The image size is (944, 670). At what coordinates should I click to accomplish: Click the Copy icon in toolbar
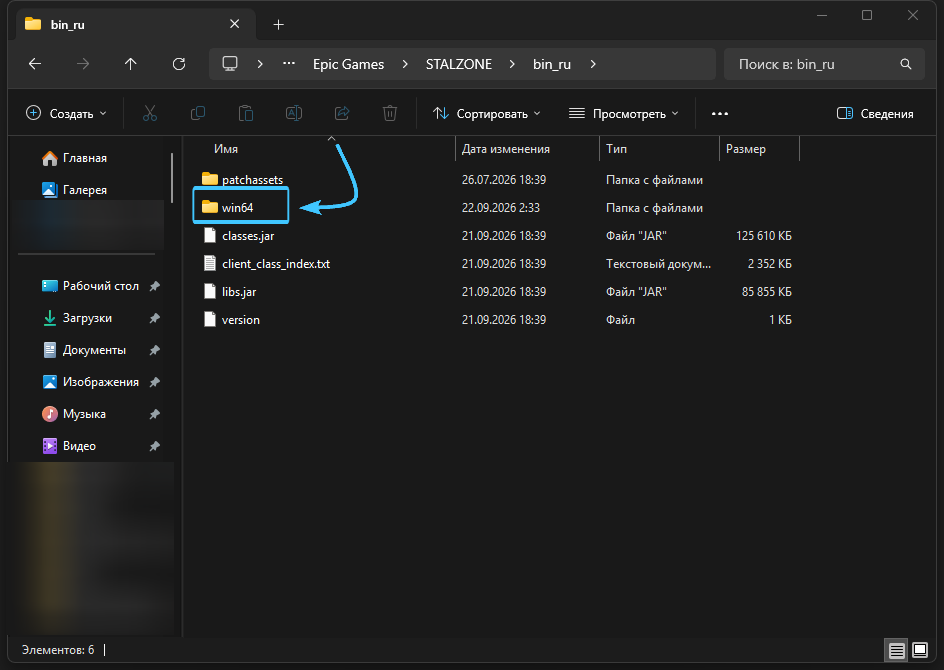pos(197,113)
